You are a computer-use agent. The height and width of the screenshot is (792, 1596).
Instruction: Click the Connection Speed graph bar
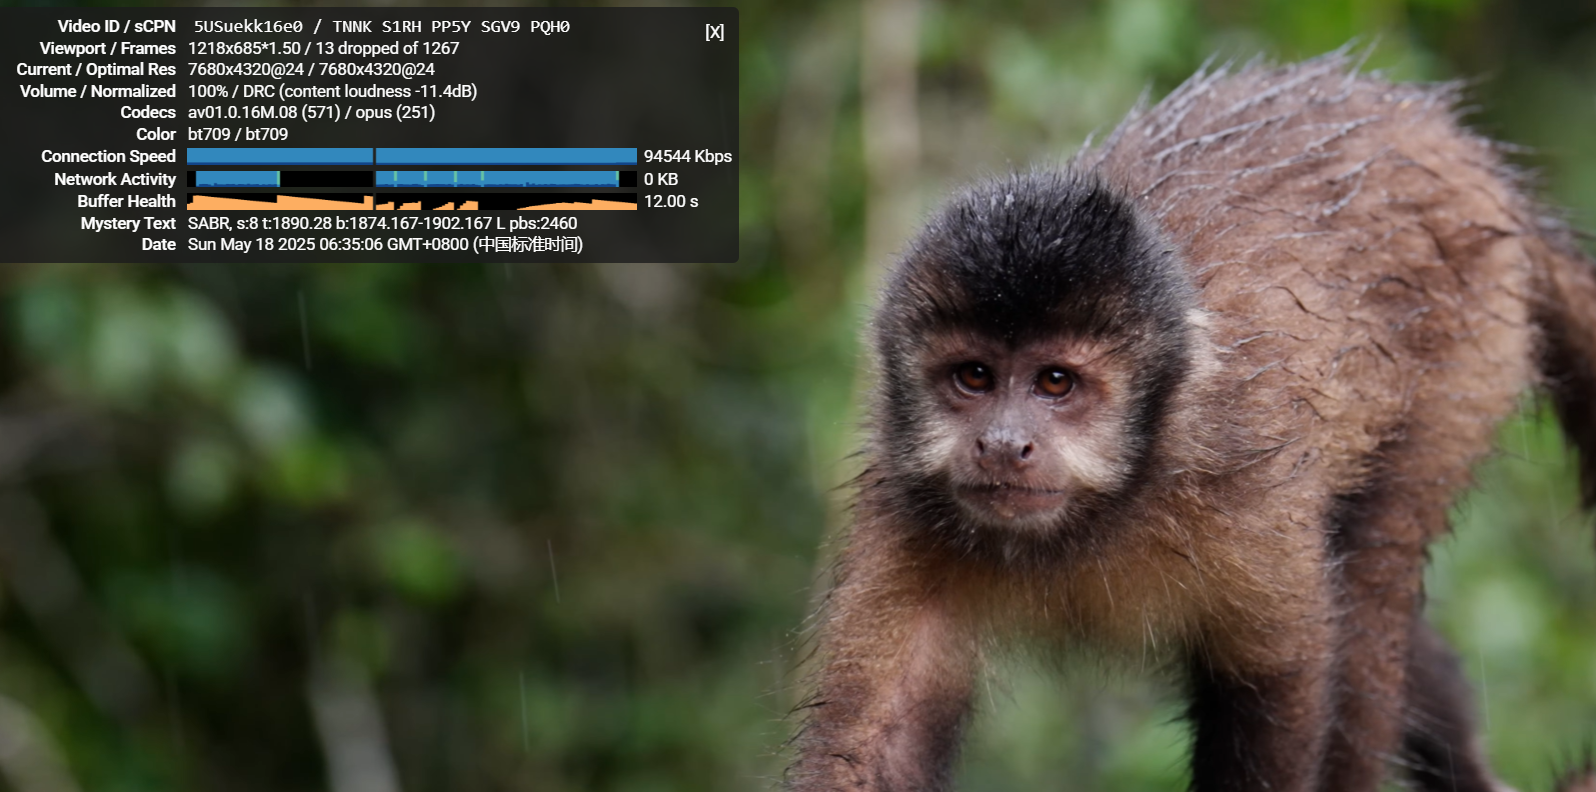click(x=412, y=156)
